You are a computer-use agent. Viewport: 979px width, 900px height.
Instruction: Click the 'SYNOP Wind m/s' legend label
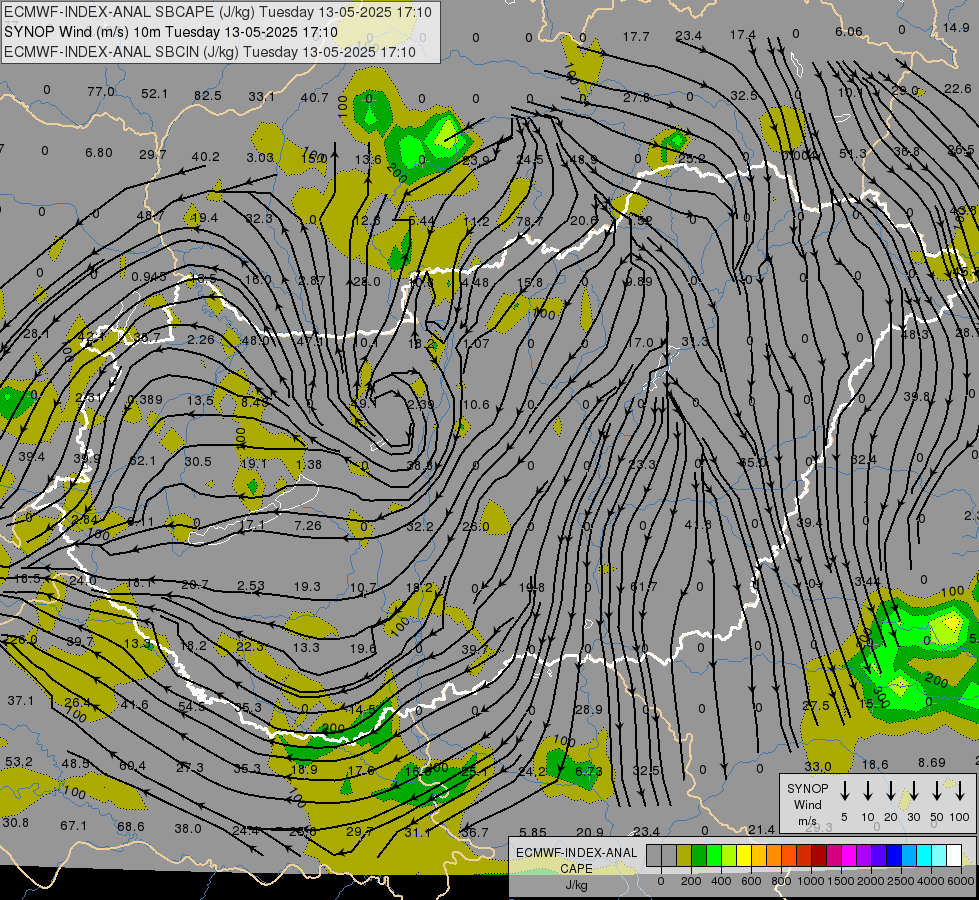(807, 804)
